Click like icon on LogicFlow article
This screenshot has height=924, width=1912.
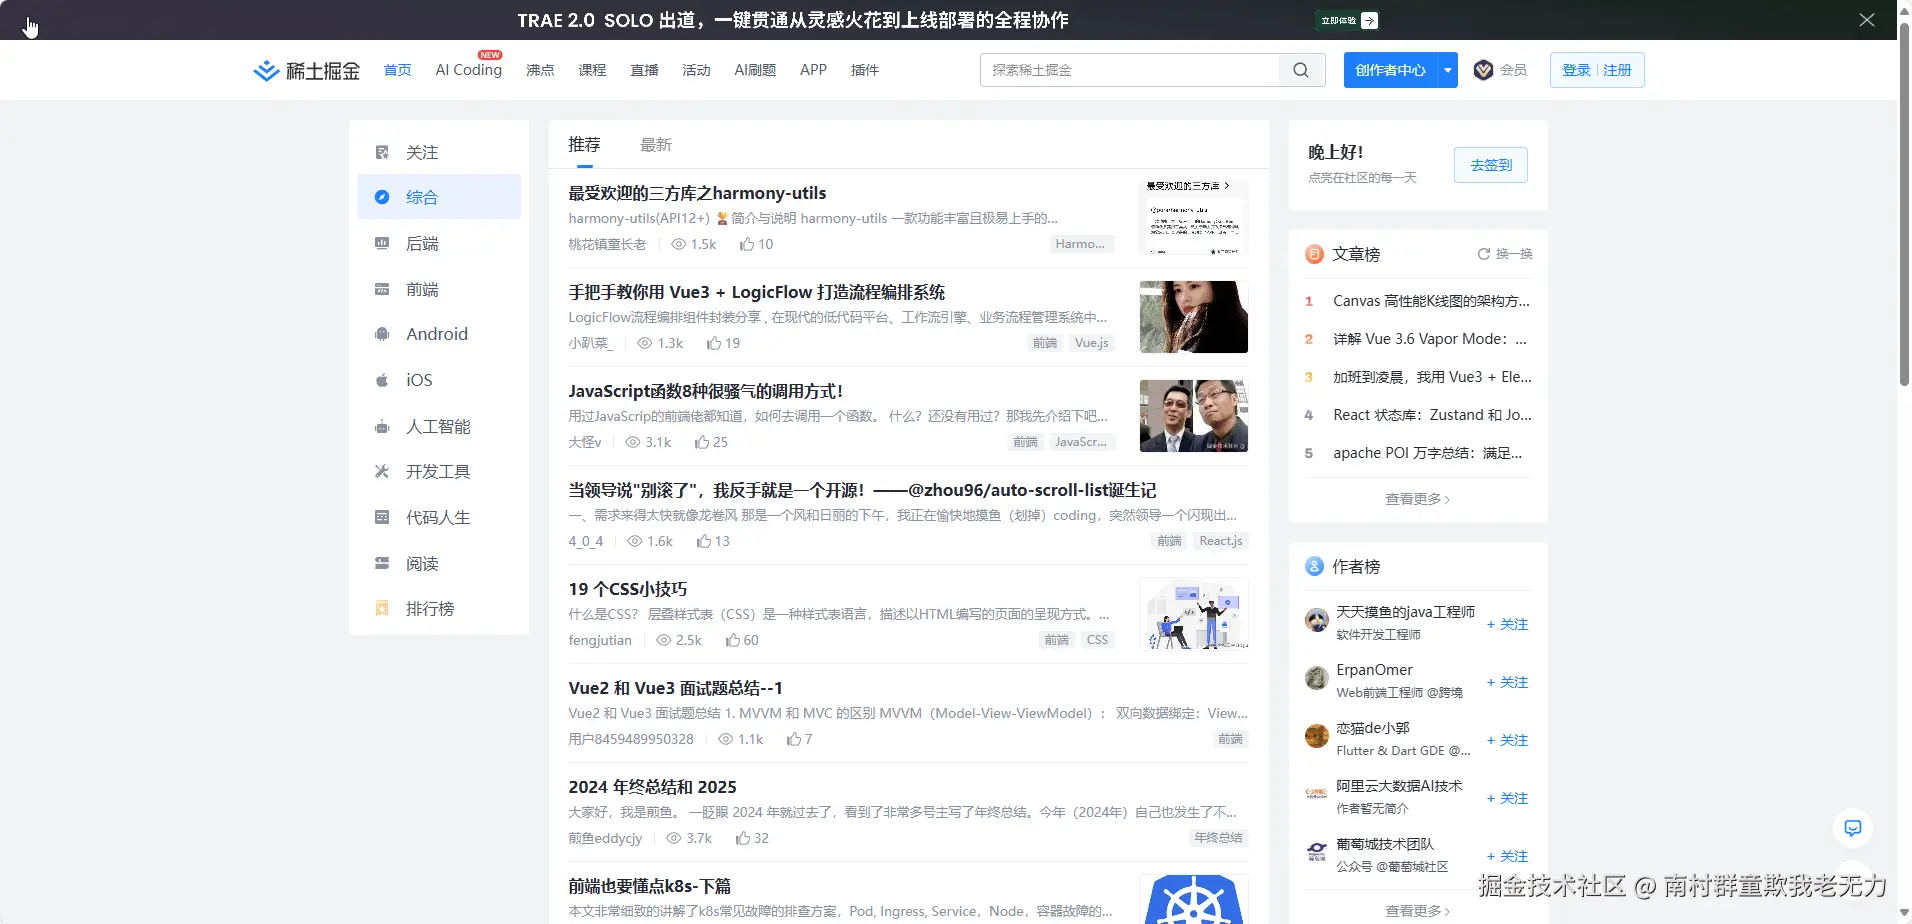(713, 343)
